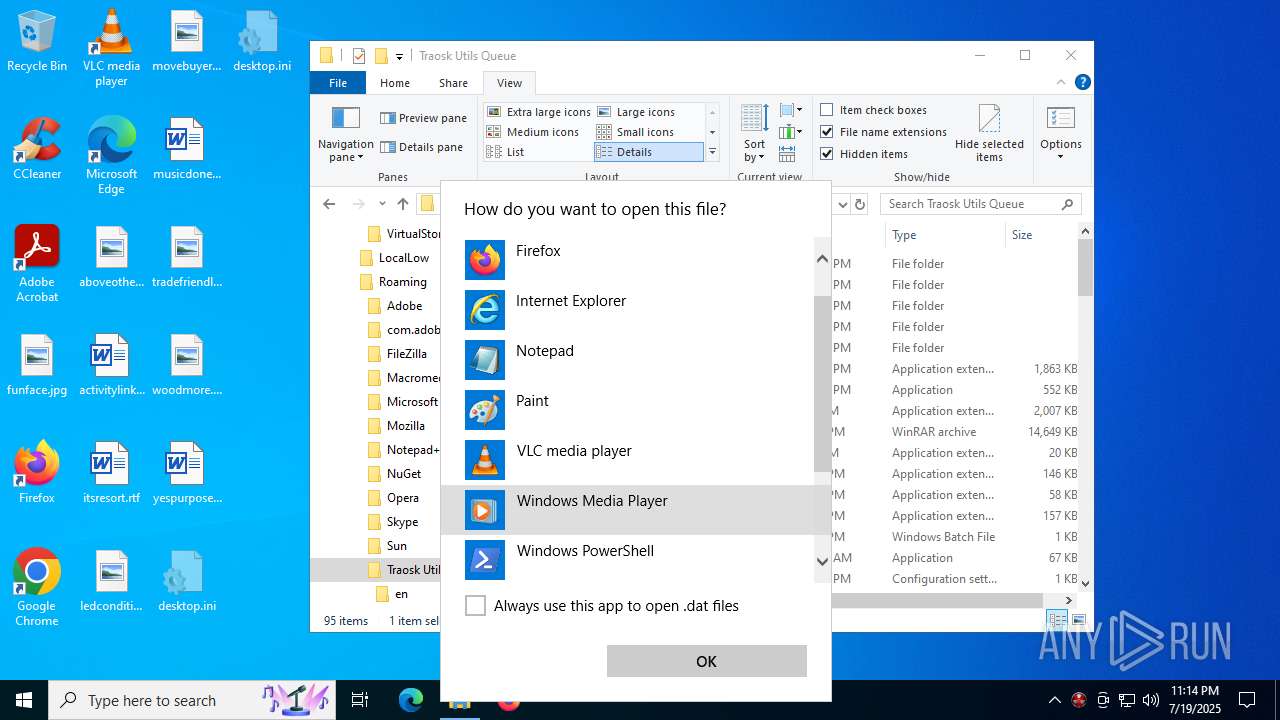Go up one folder level
This screenshot has width=1280, height=720.
click(403, 204)
